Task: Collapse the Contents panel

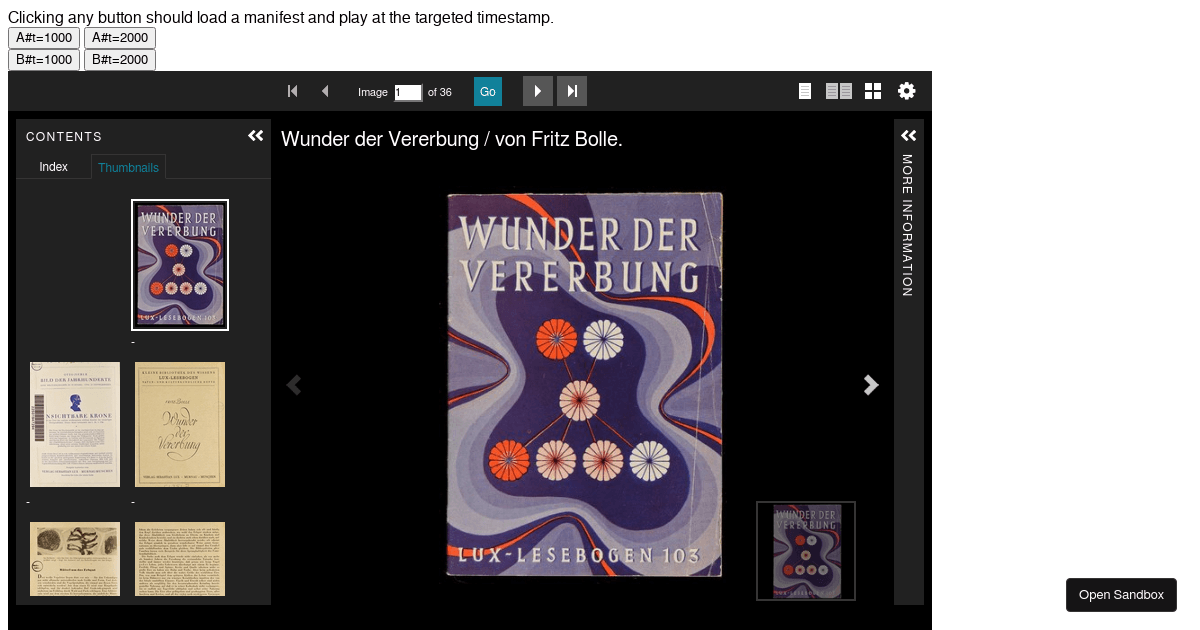Action: (x=256, y=136)
